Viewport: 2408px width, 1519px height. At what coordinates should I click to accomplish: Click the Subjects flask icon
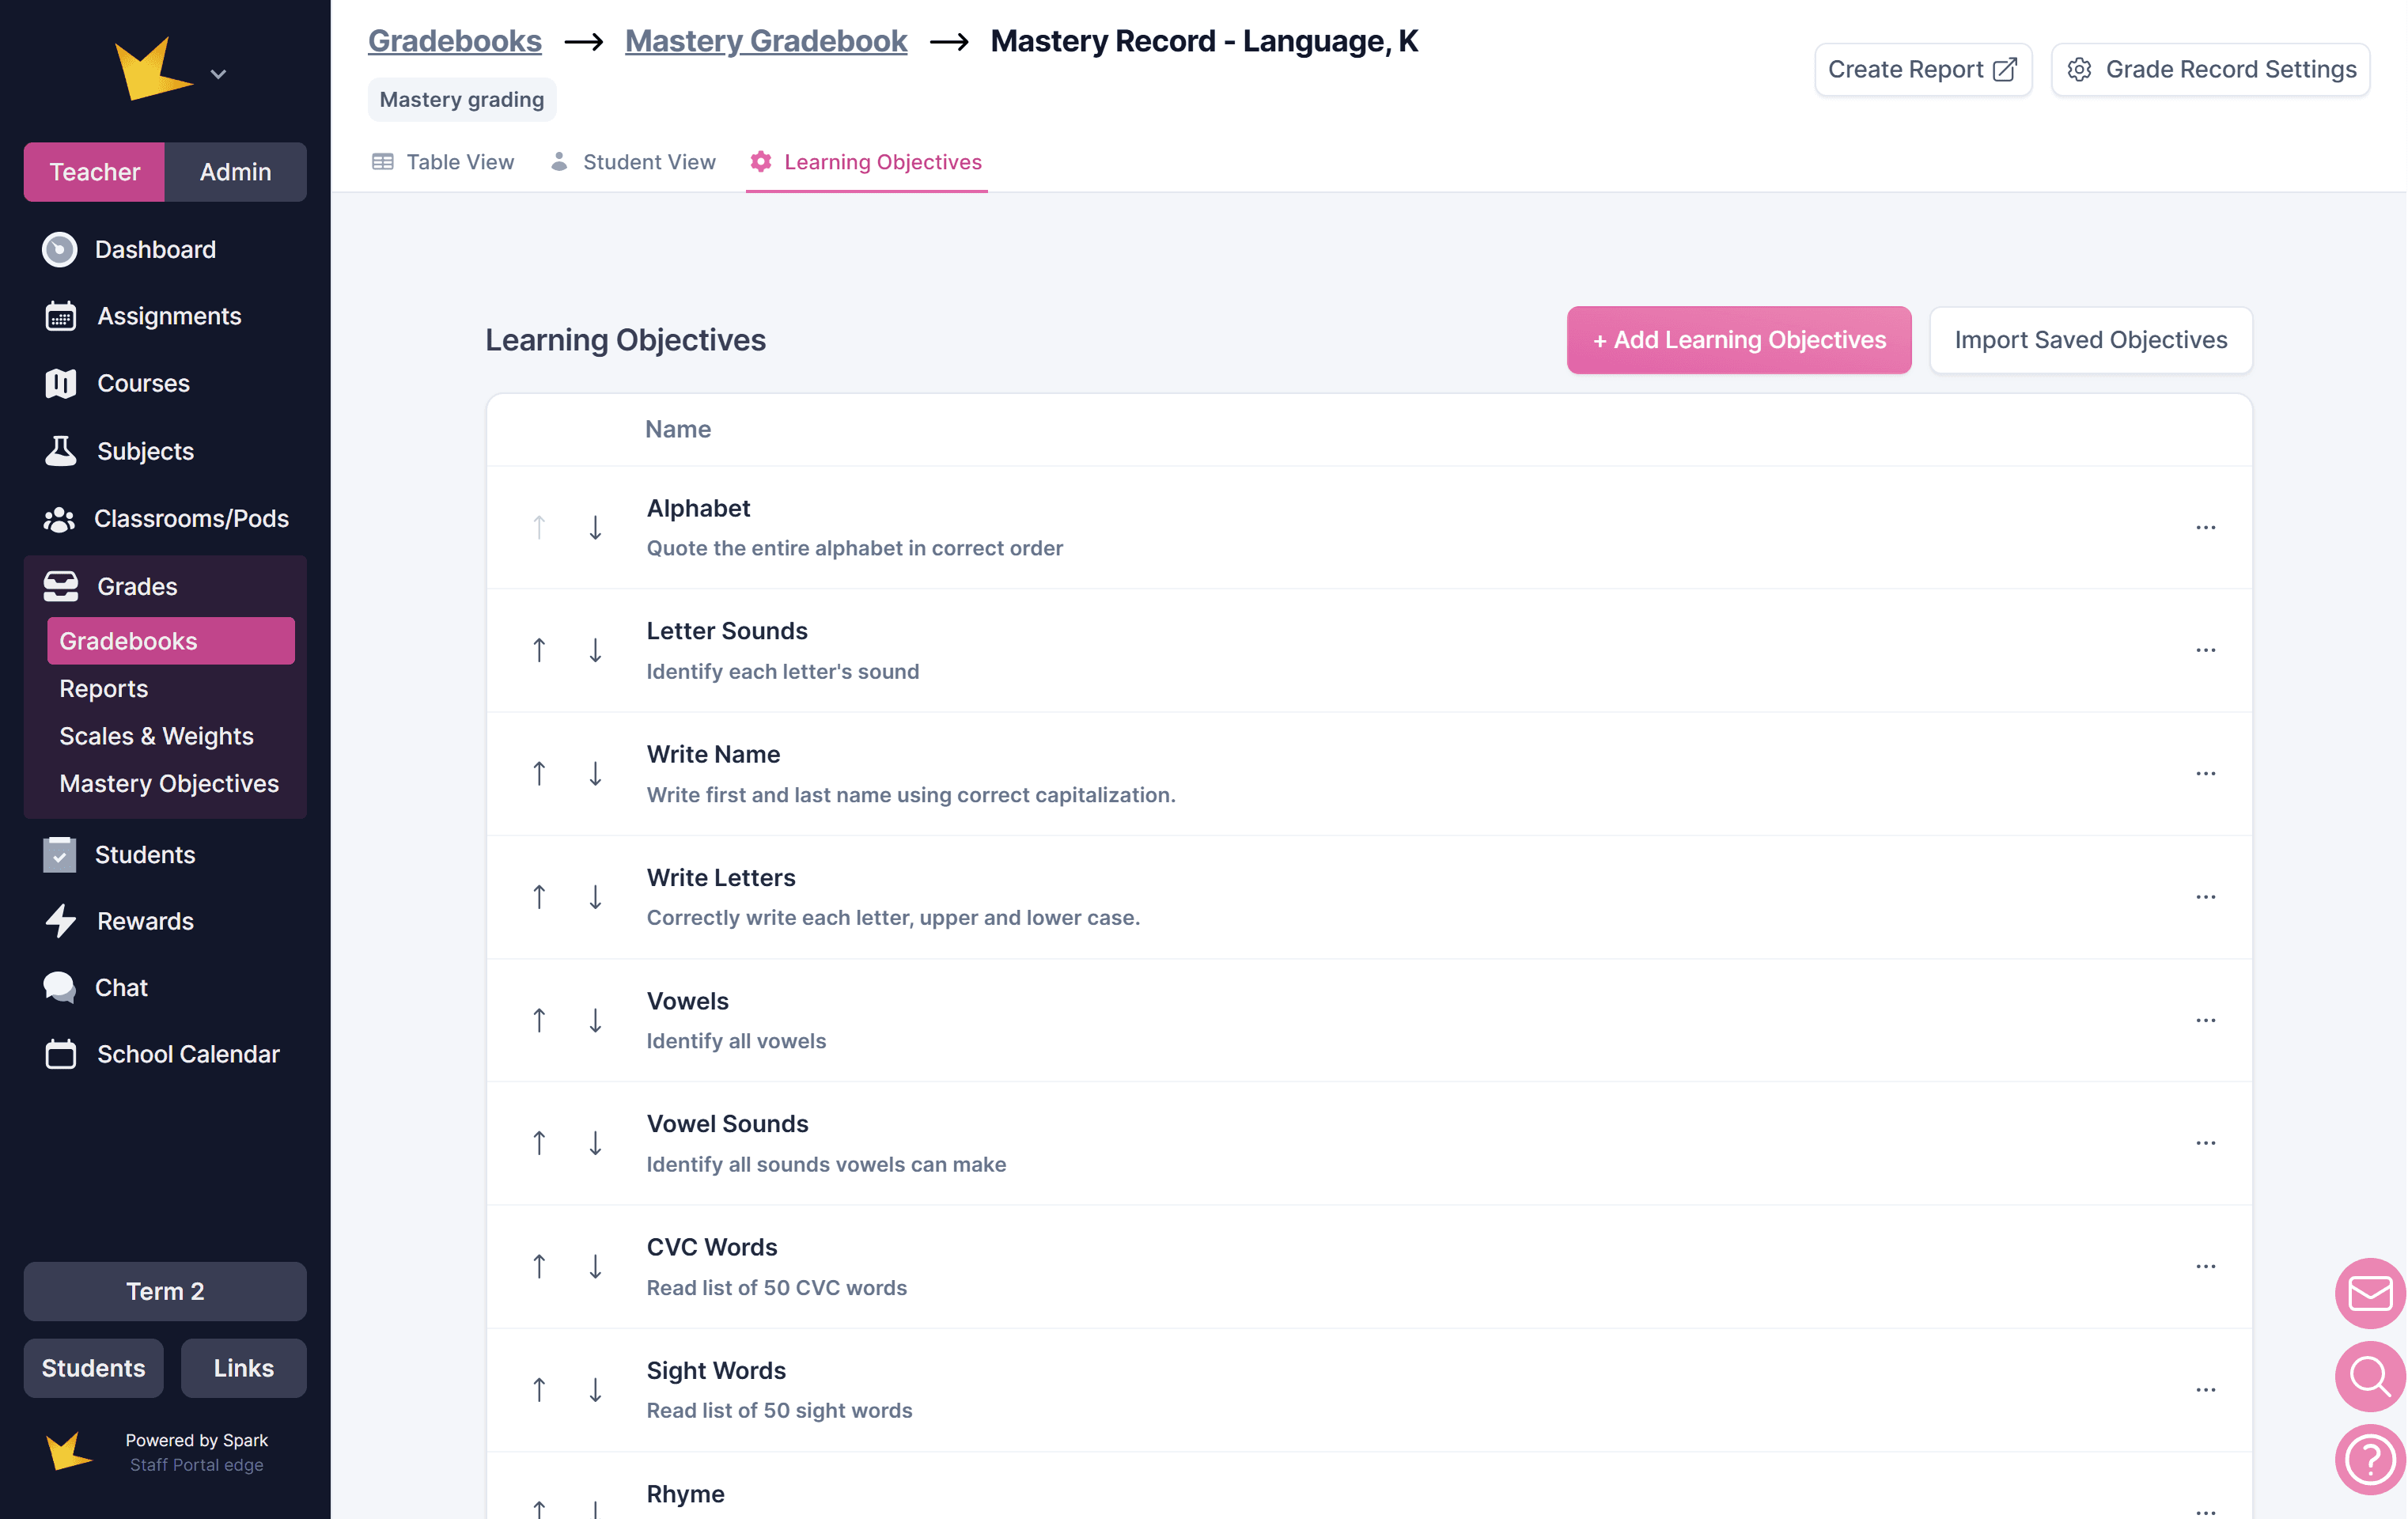tap(60, 451)
